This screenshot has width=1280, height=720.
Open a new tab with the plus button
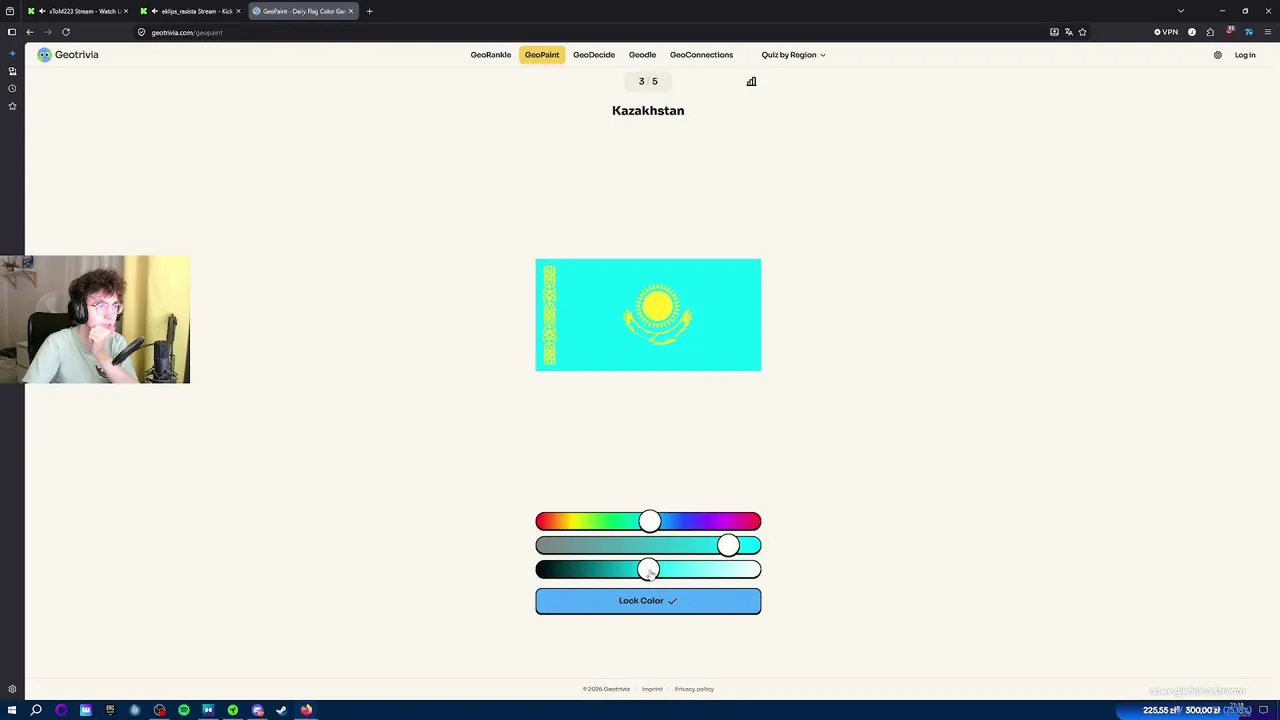[x=369, y=11]
